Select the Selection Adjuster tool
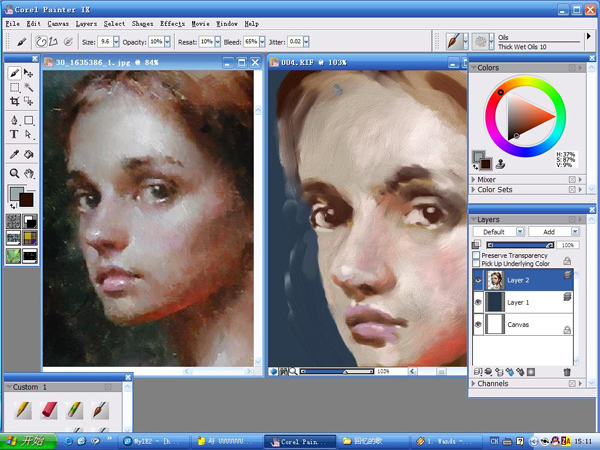The image size is (600, 450). click(x=28, y=101)
